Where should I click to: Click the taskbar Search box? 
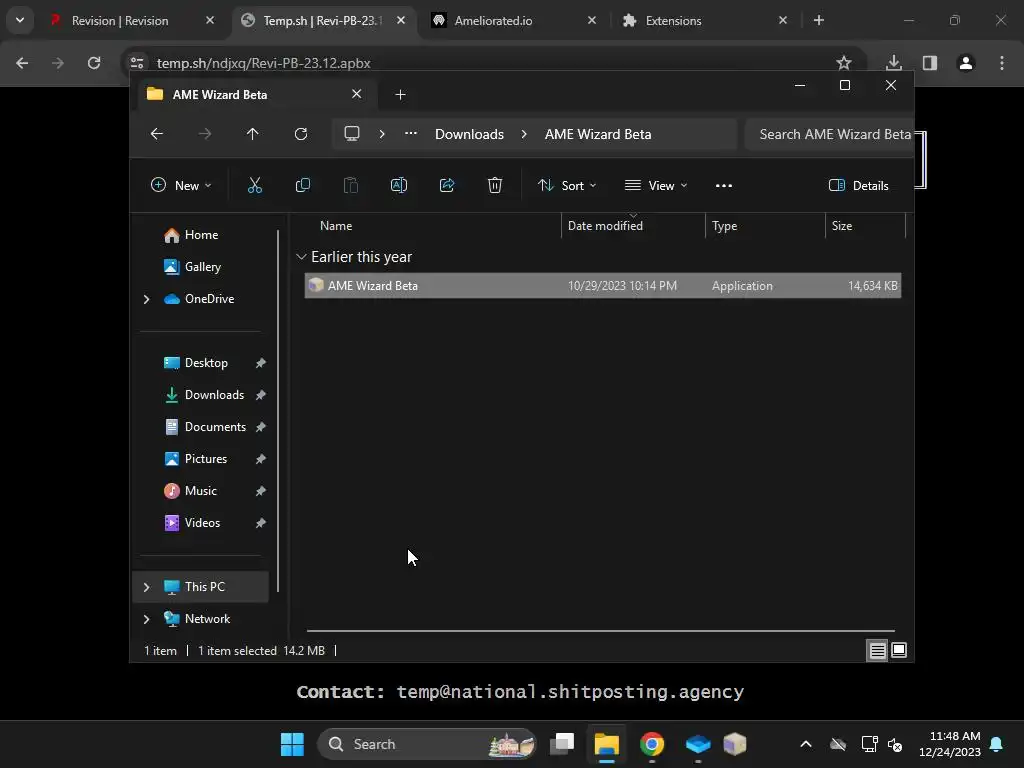428,744
